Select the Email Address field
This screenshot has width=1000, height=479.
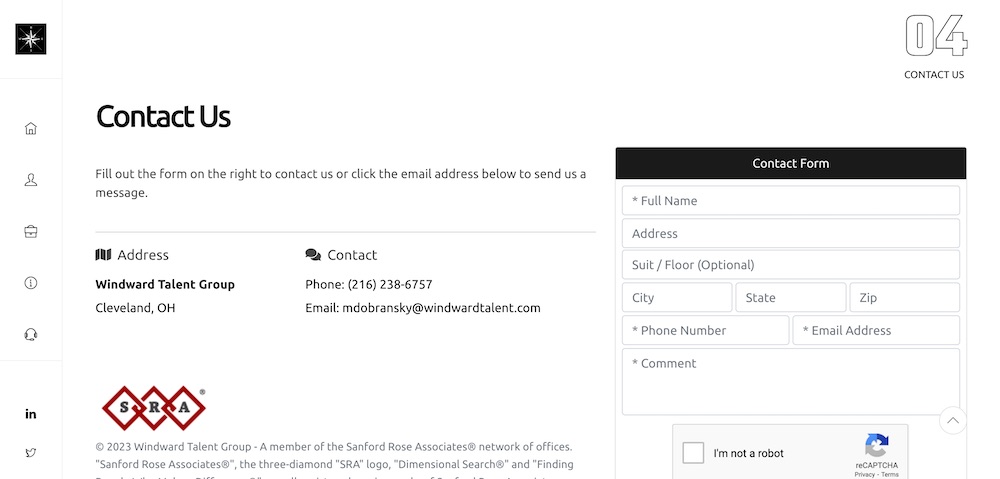876,330
